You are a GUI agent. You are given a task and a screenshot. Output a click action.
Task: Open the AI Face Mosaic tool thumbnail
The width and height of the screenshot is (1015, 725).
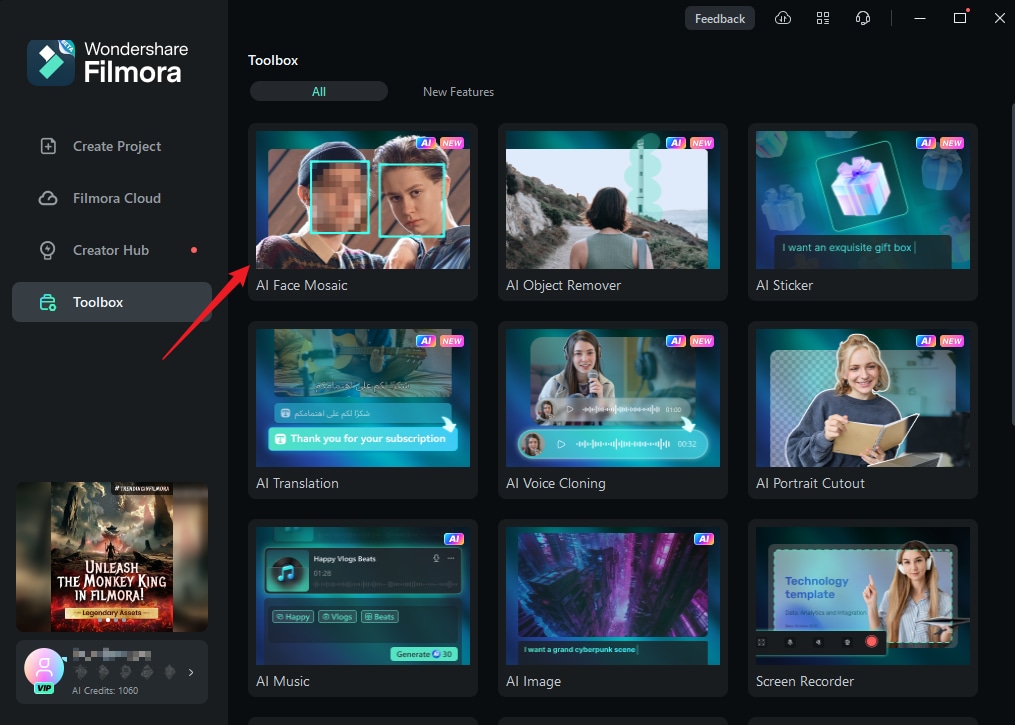[x=362, y=200]
